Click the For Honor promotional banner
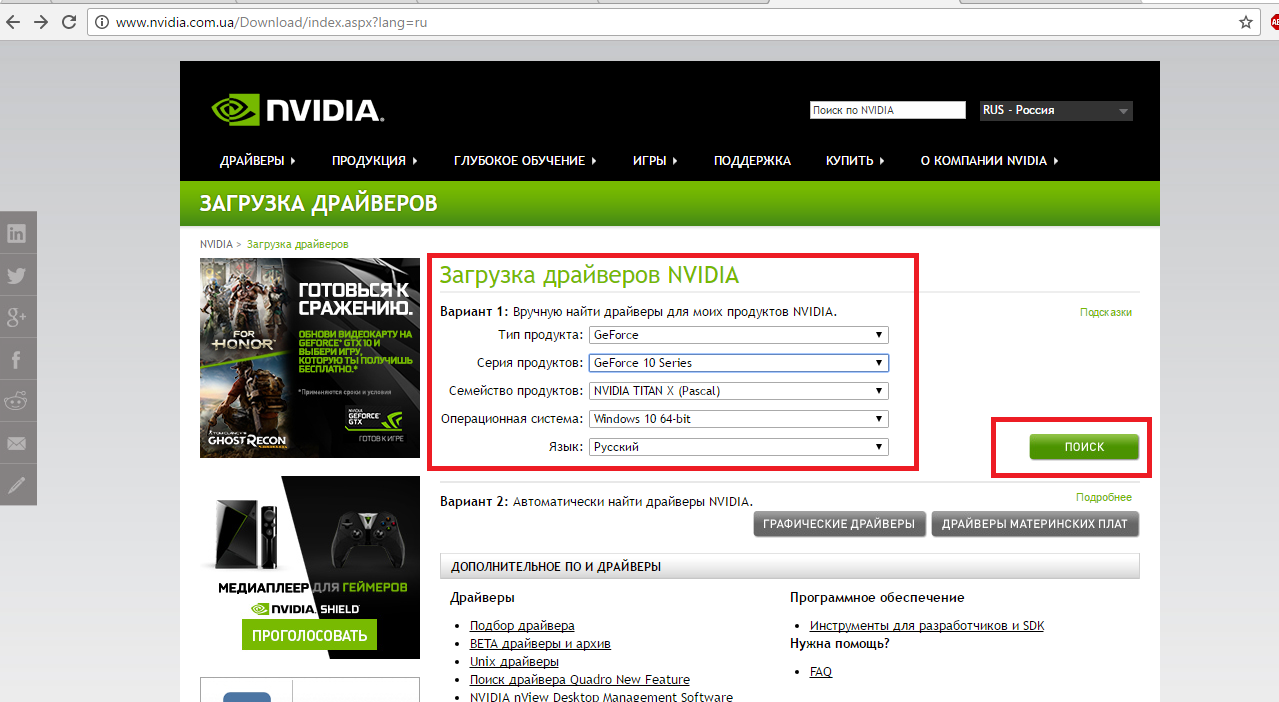Screen dimensions: 1279x702 [310, 357]
